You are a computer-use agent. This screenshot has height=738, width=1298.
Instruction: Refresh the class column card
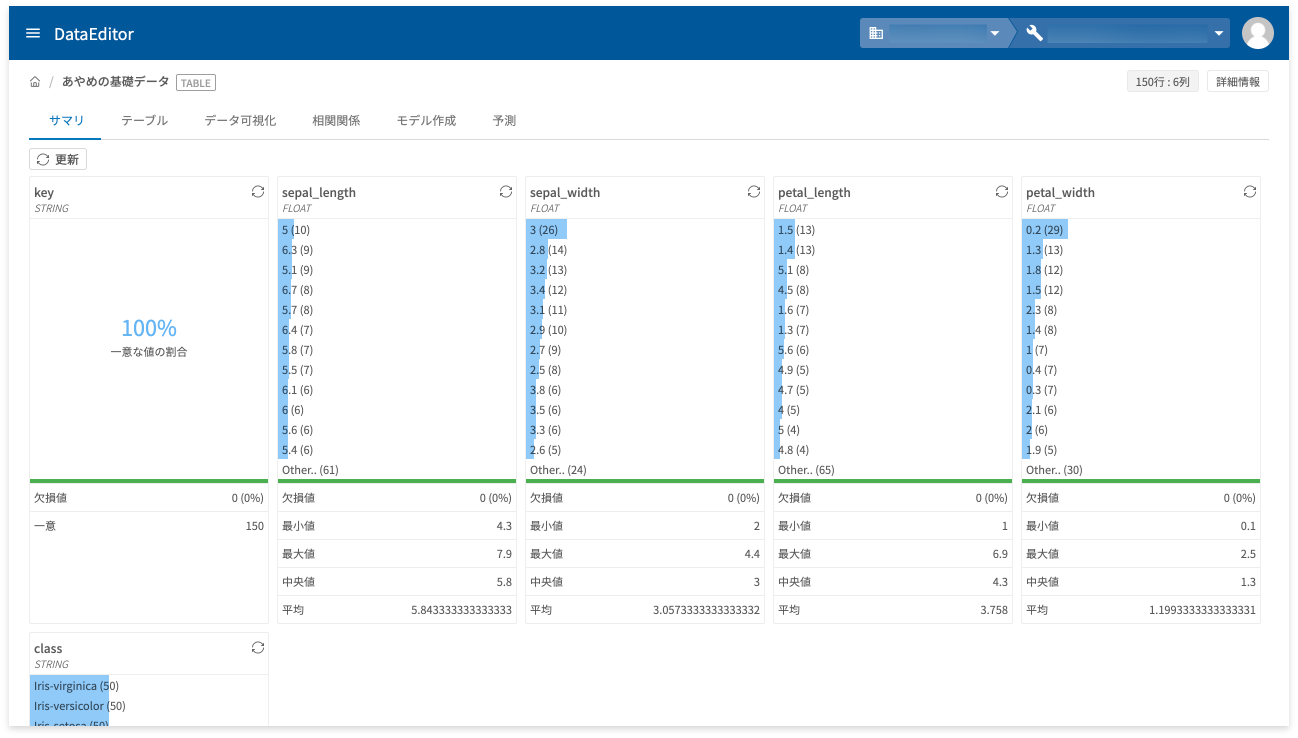[x=258, y=647]
